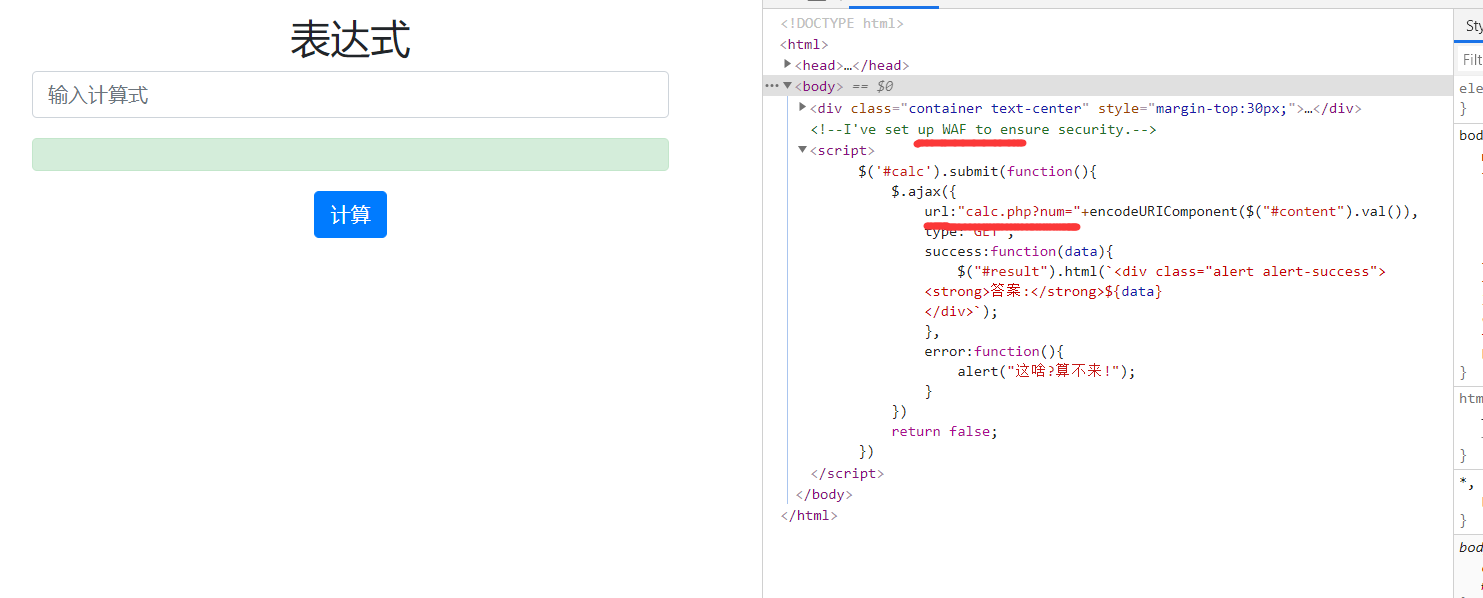The width and height of the screenshot is (1483, 598).
Task: Click the 输入计算式 input field
Action: (x=350, y=95)
